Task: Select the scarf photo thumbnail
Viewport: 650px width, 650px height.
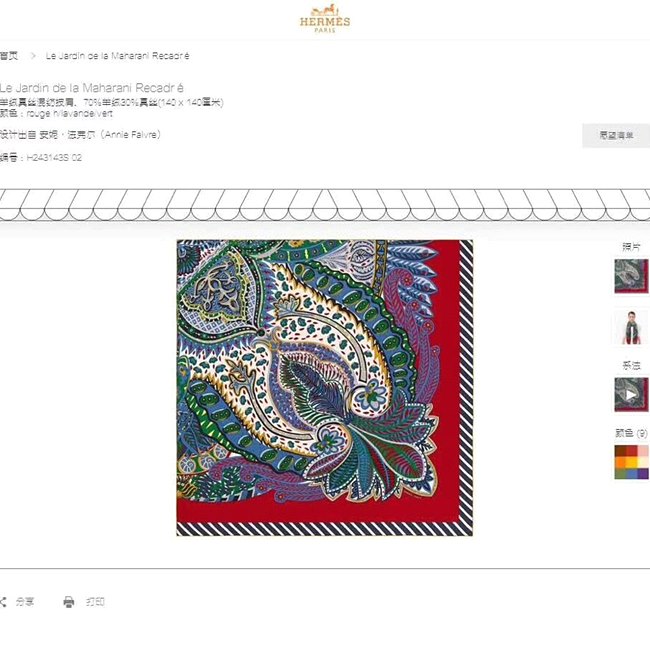Action: click(x=631, y=276)
